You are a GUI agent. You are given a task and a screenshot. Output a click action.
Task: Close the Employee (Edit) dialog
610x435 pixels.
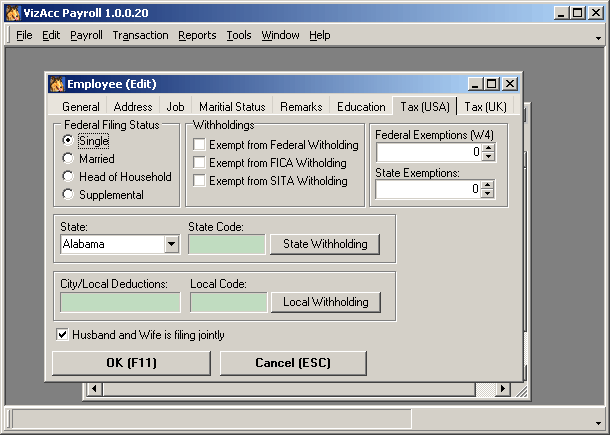click(x=510, y=84)
